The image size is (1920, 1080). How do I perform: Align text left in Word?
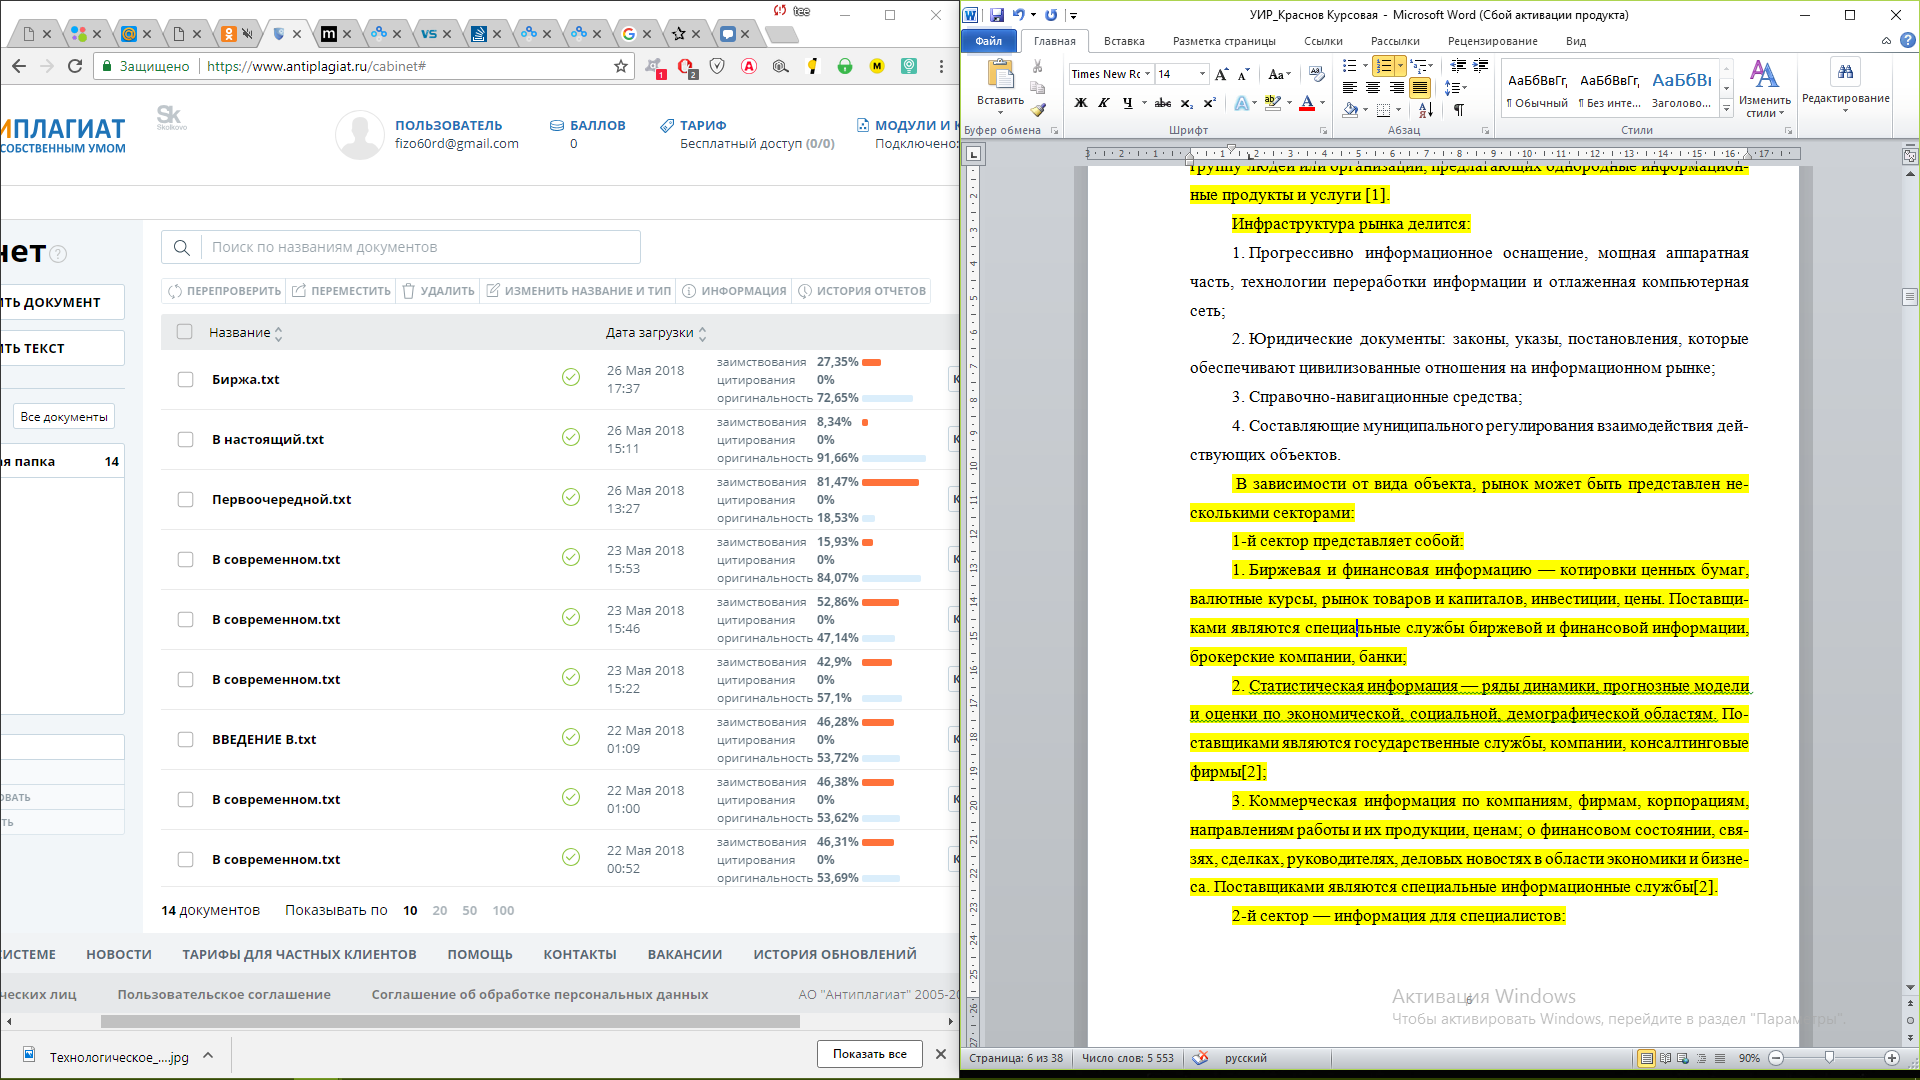click(x=1349, y=88)
